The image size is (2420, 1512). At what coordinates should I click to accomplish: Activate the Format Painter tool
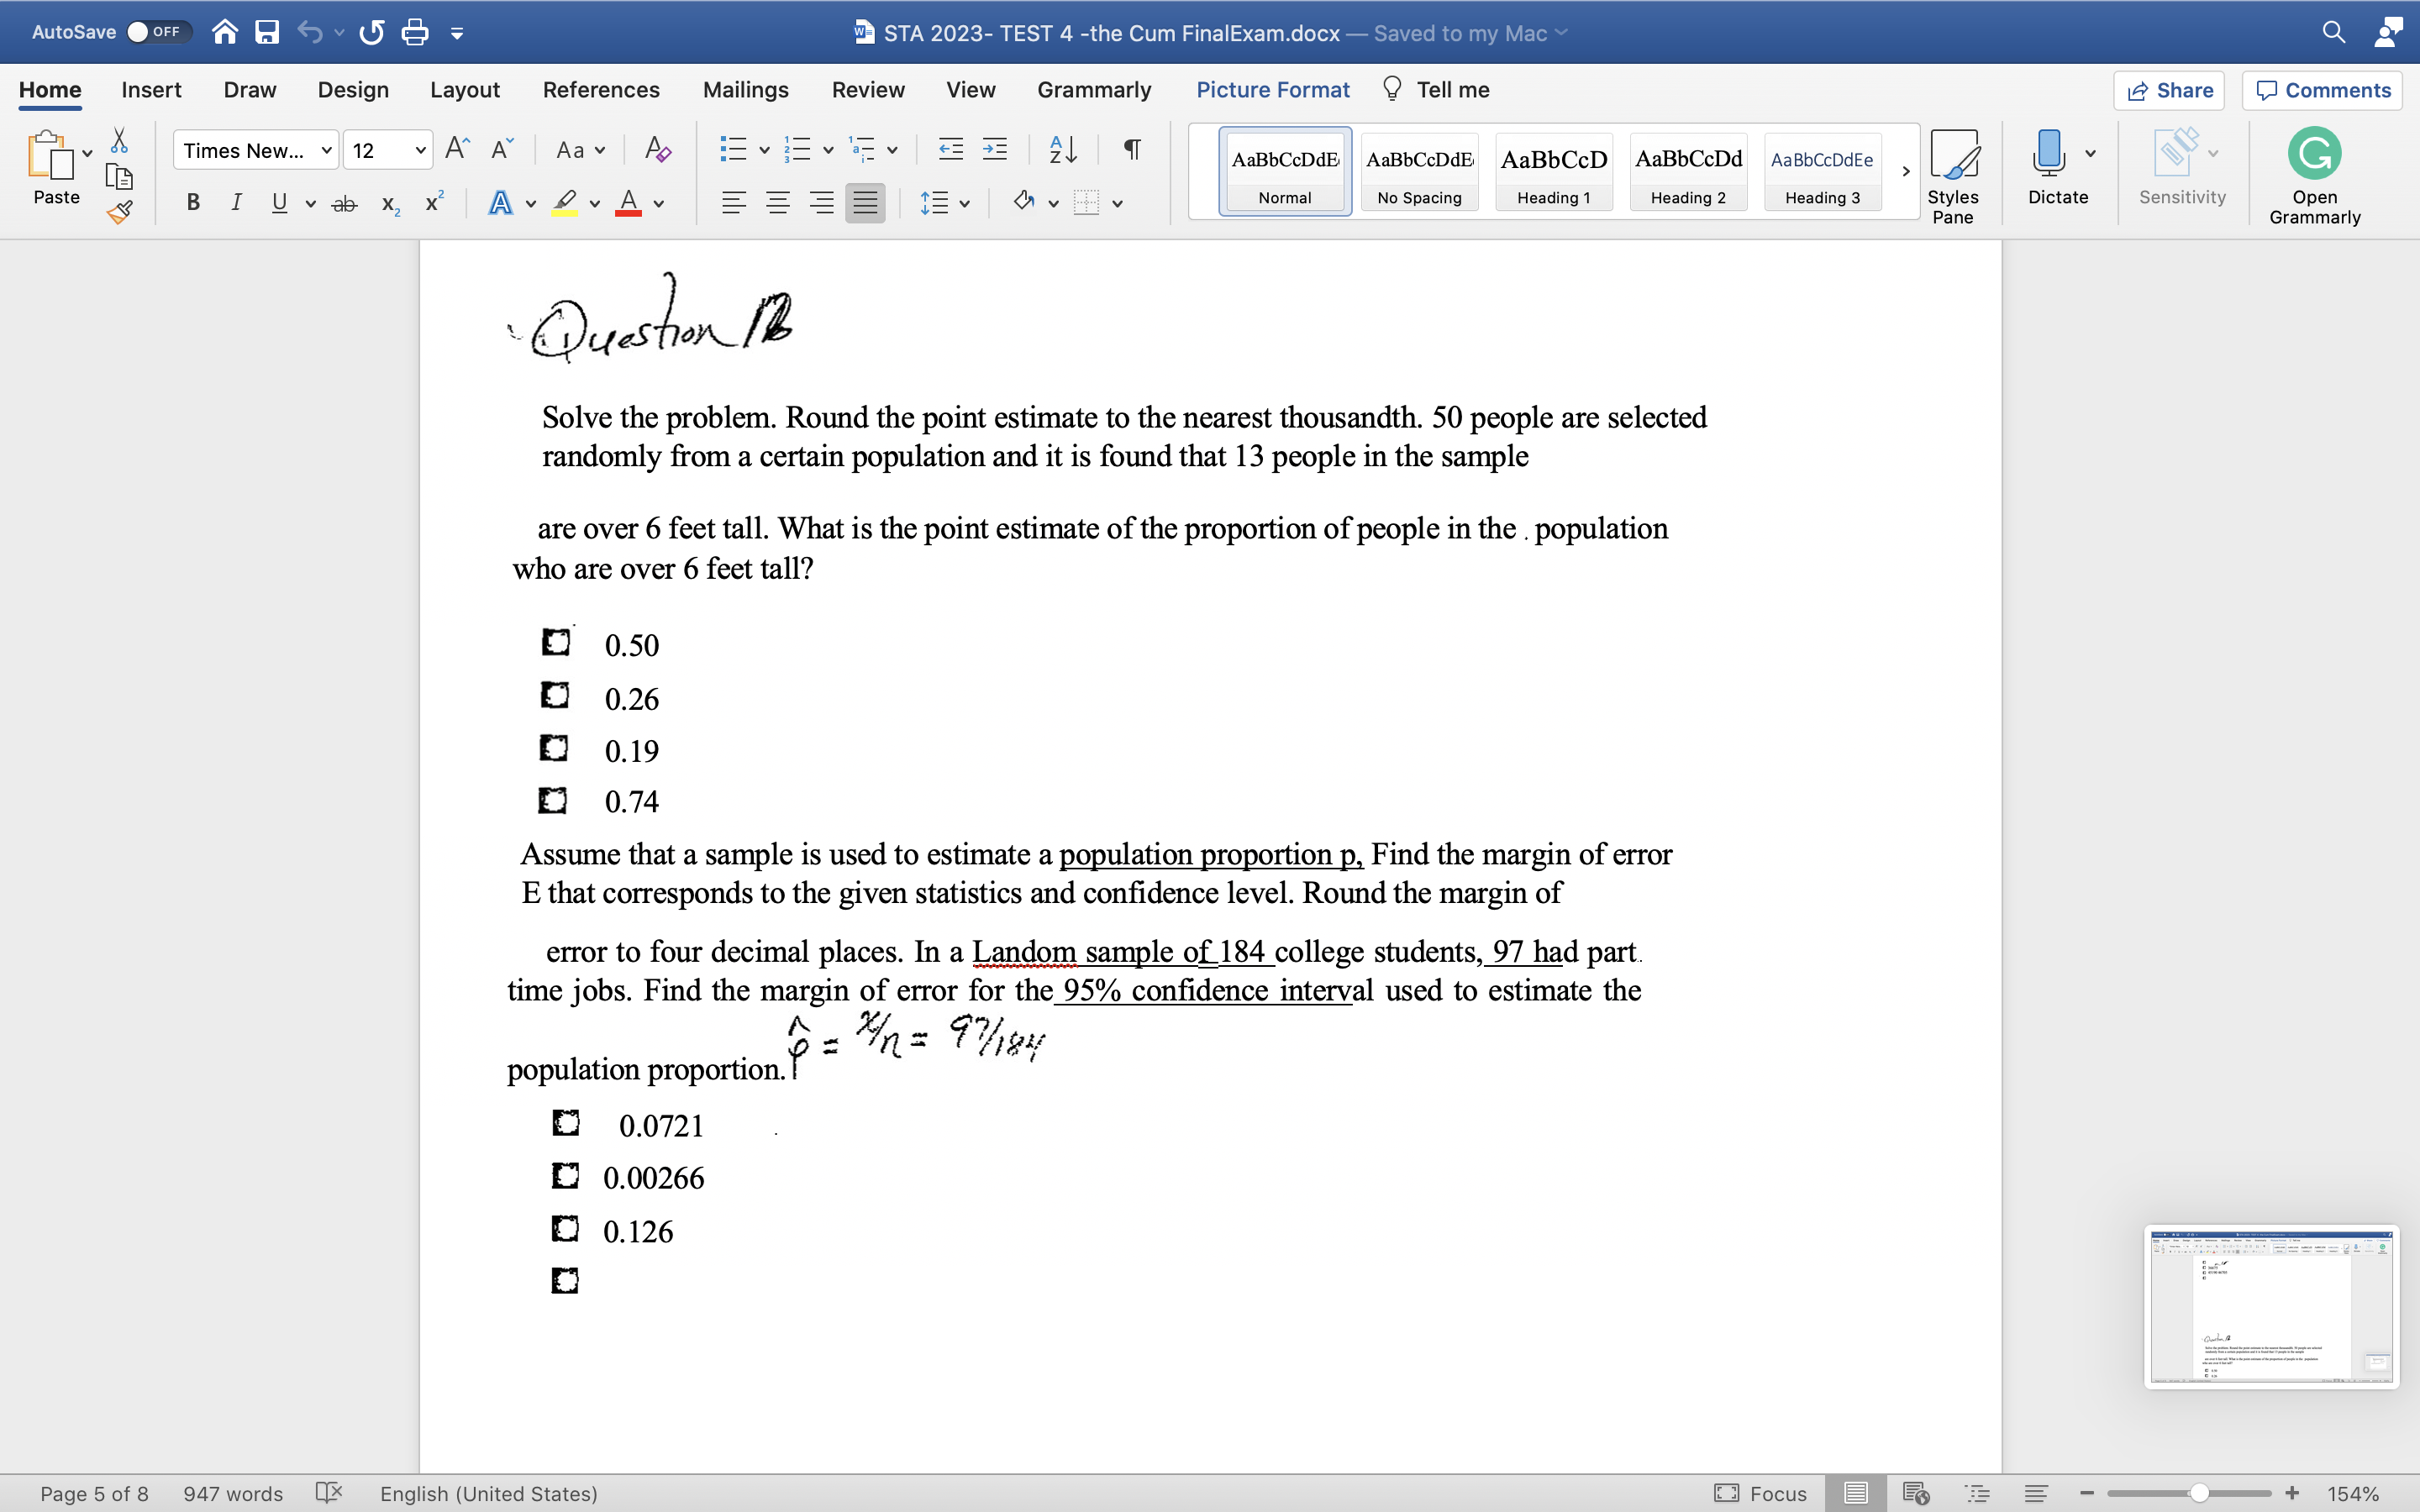[119, 211]
